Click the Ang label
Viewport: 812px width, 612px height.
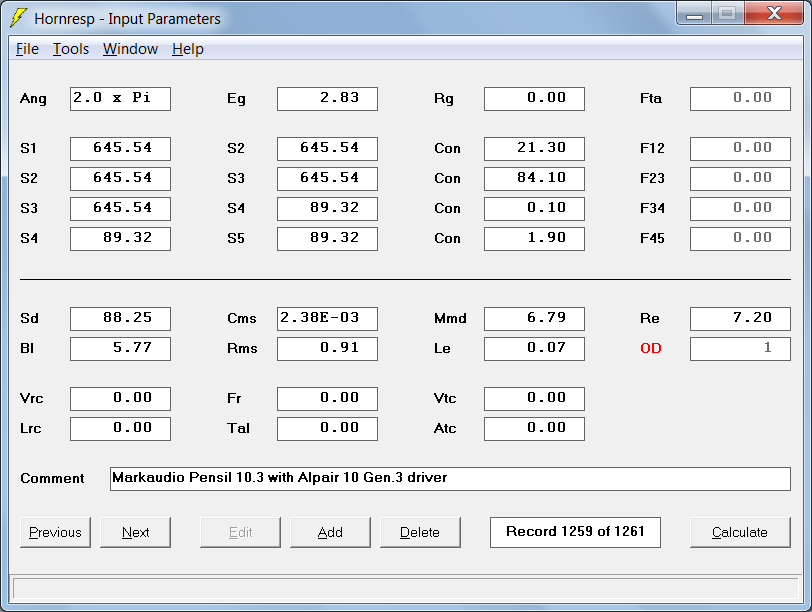coord(33,99)
